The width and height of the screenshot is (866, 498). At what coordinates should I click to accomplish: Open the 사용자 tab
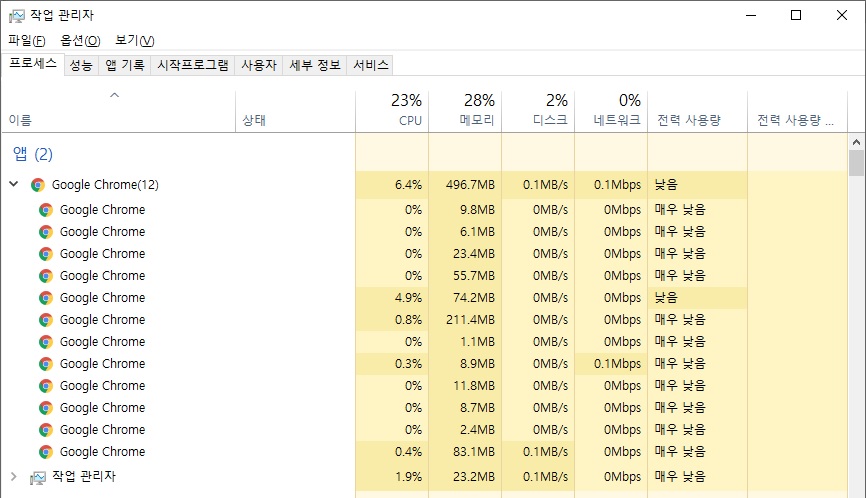click(x=258, y=65)
